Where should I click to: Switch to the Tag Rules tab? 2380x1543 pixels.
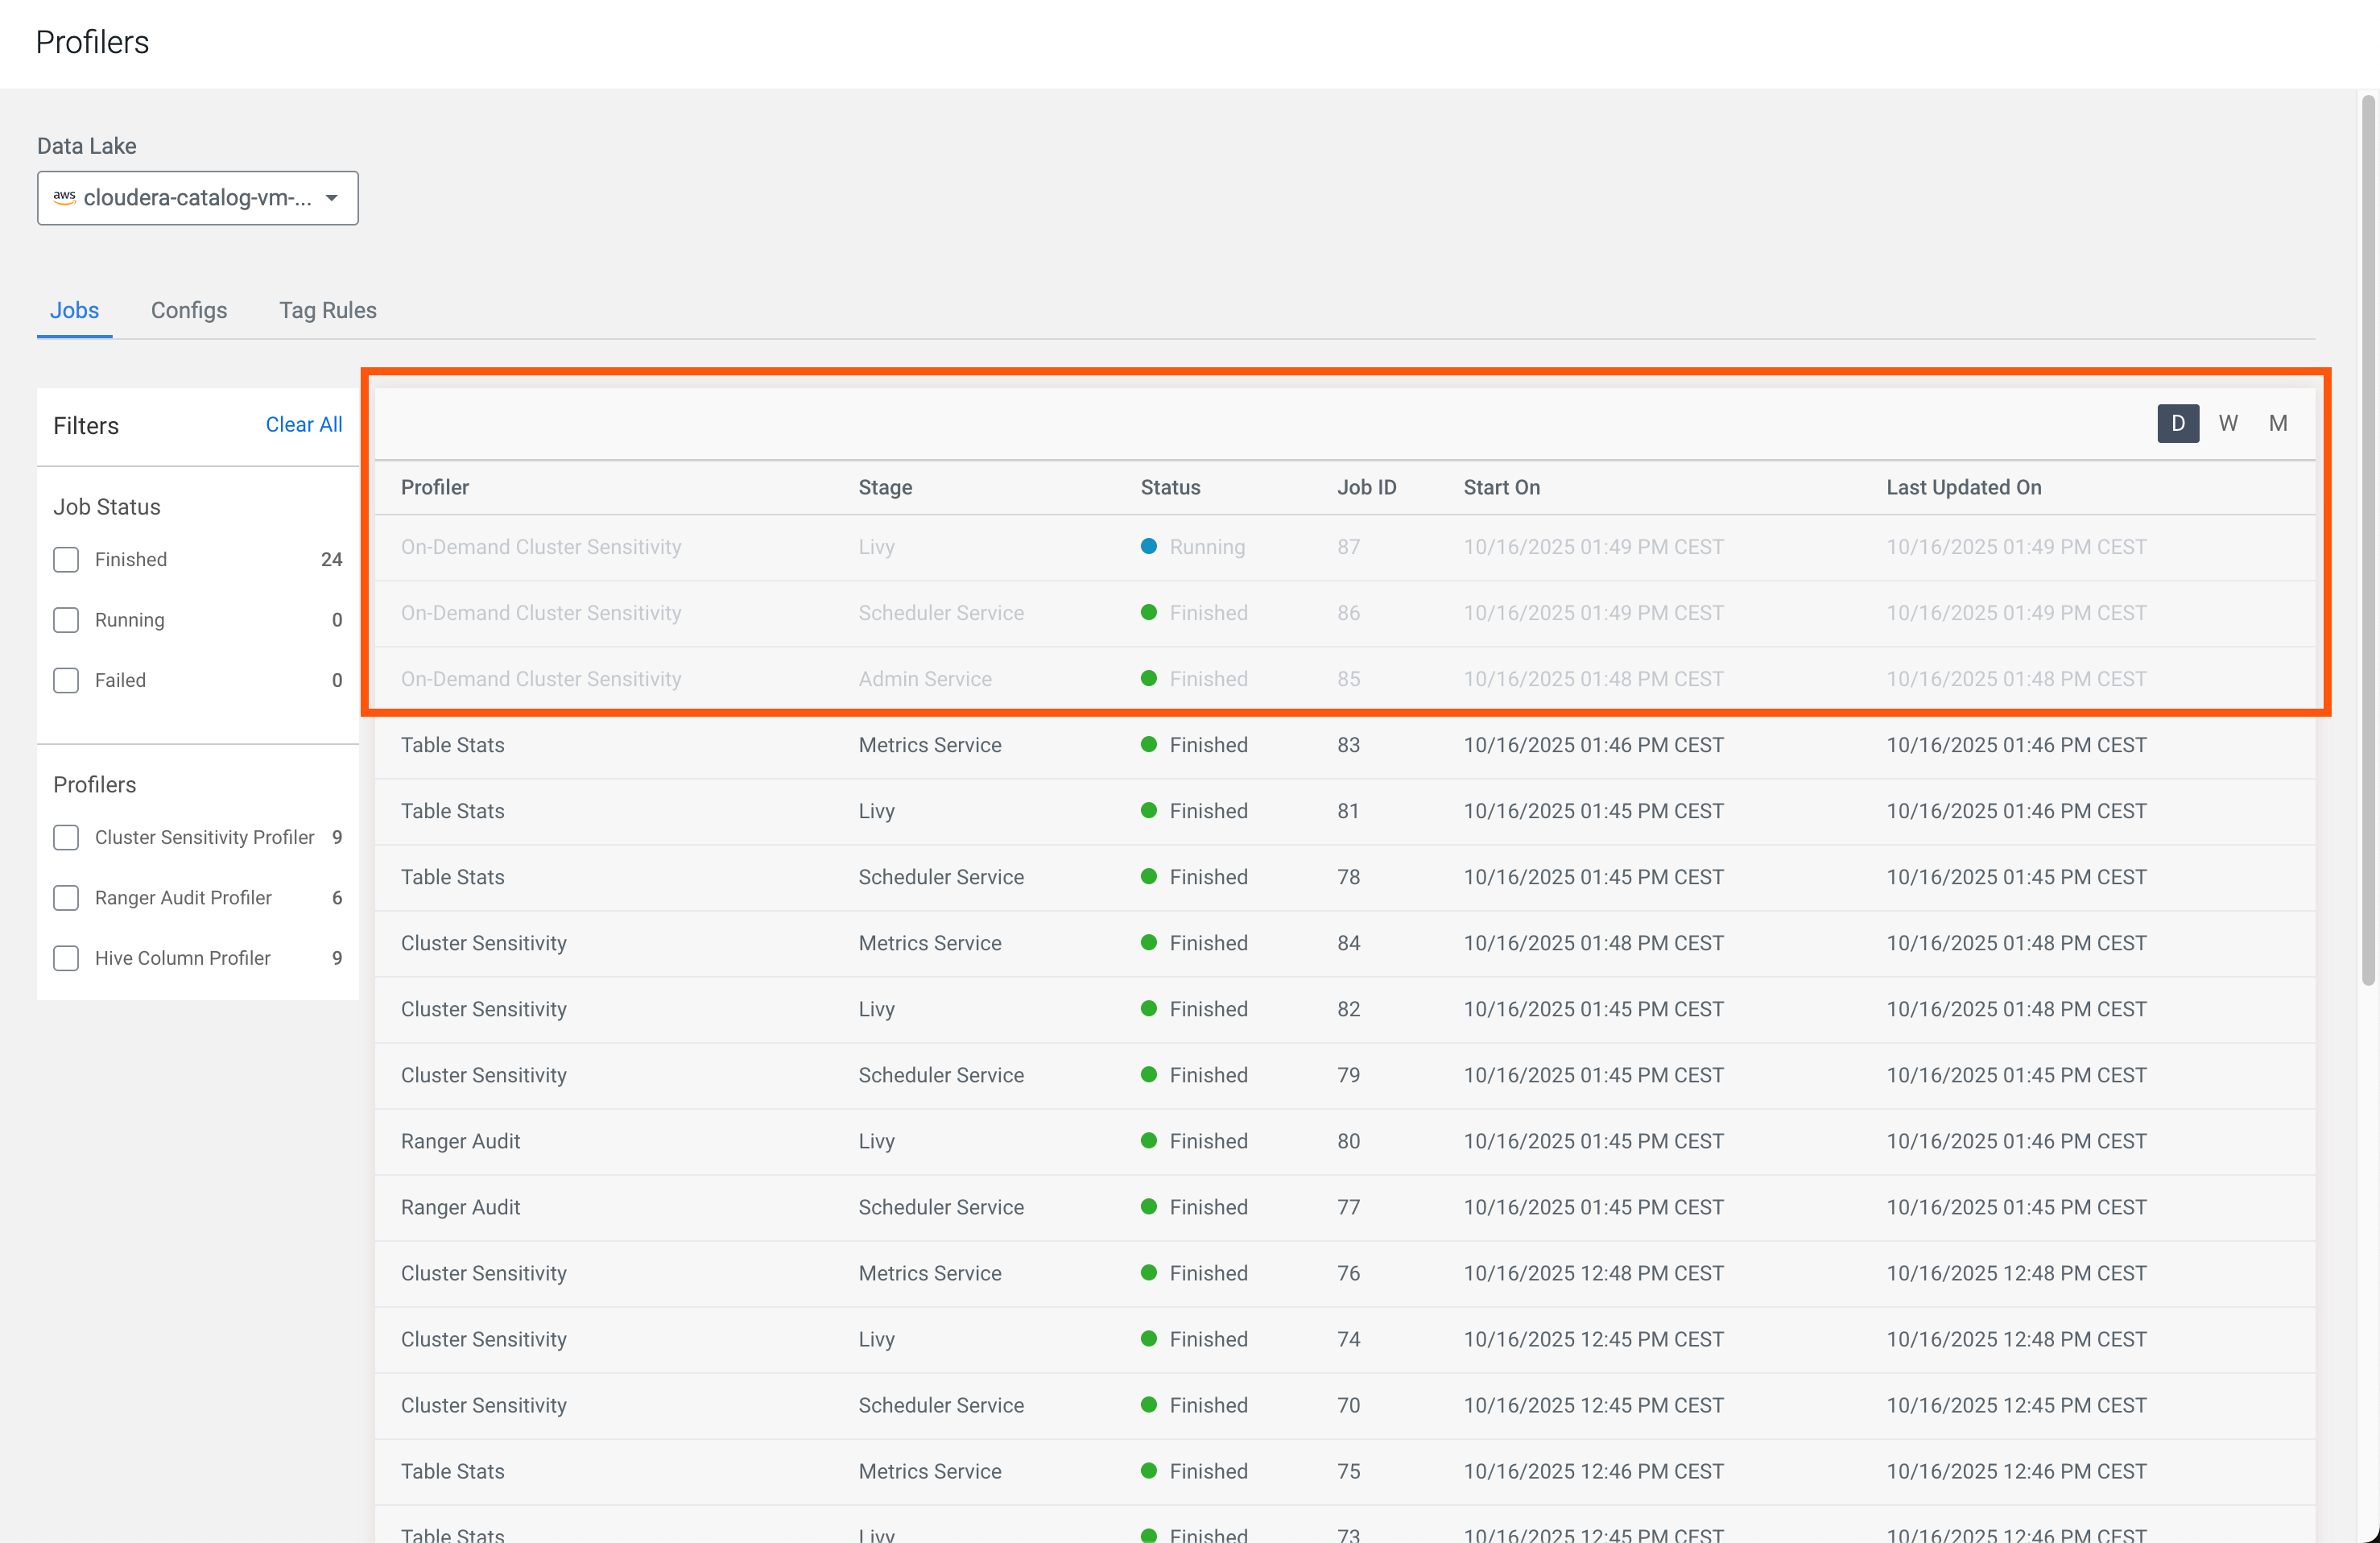point(327,310)
